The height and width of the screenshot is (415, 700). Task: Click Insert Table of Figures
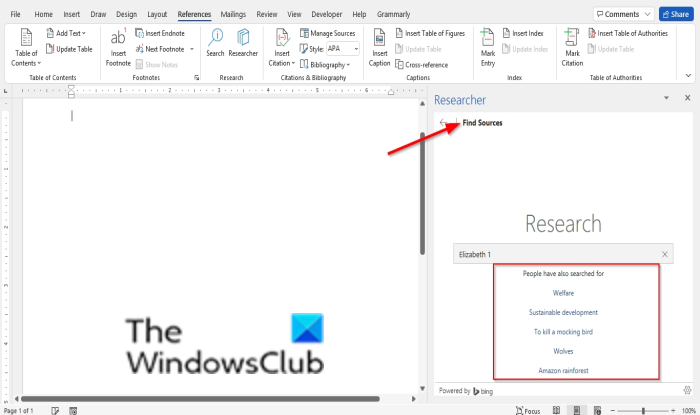click(x=430, y=33)
